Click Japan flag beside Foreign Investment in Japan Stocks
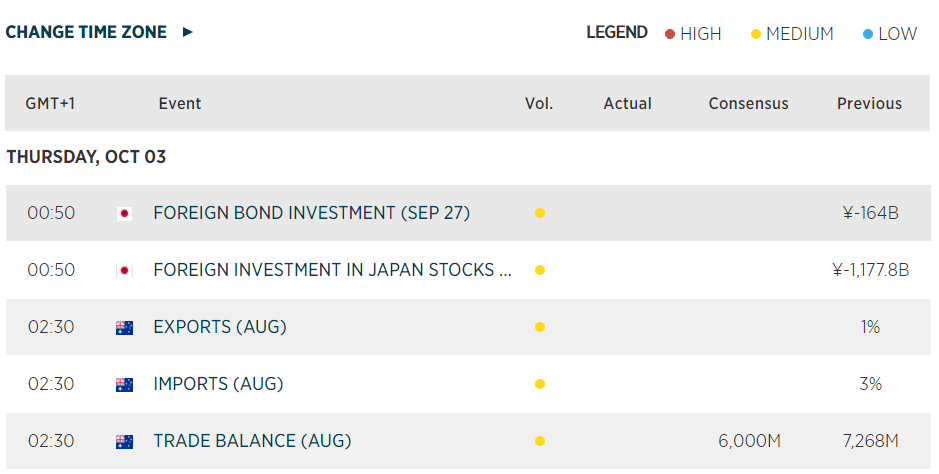939x474 pixels. [x=125, y=270]
